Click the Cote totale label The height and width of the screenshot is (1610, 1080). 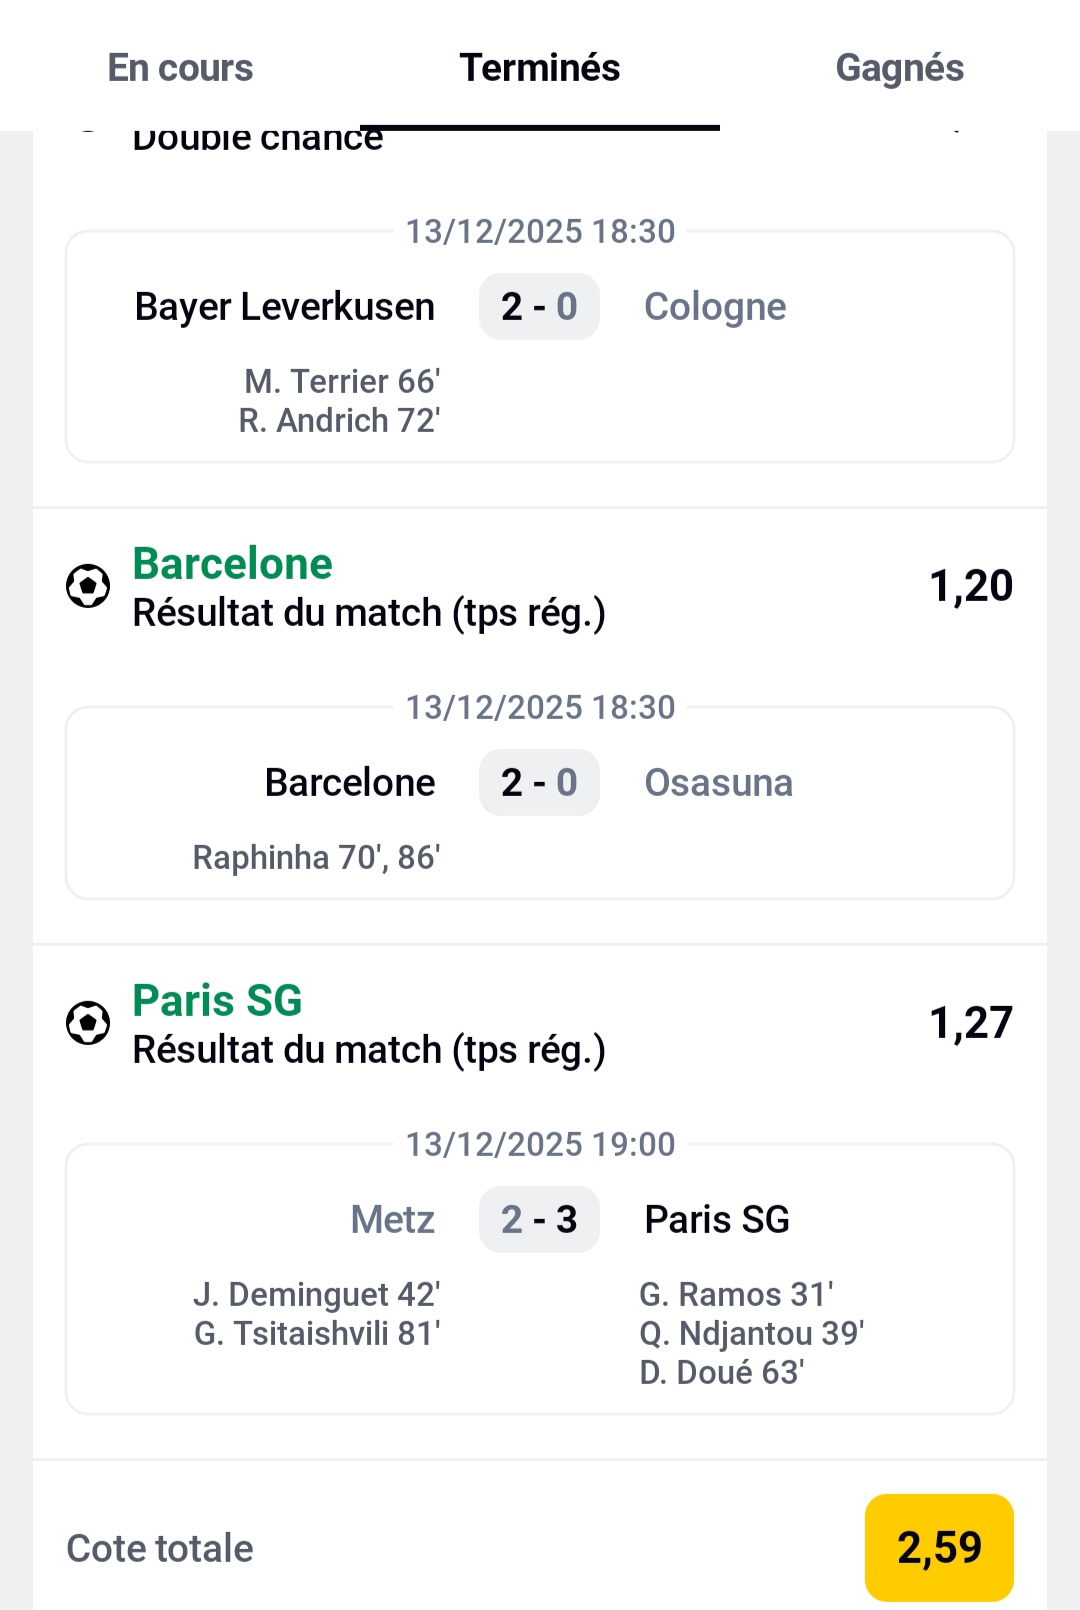coord(159,1546)
